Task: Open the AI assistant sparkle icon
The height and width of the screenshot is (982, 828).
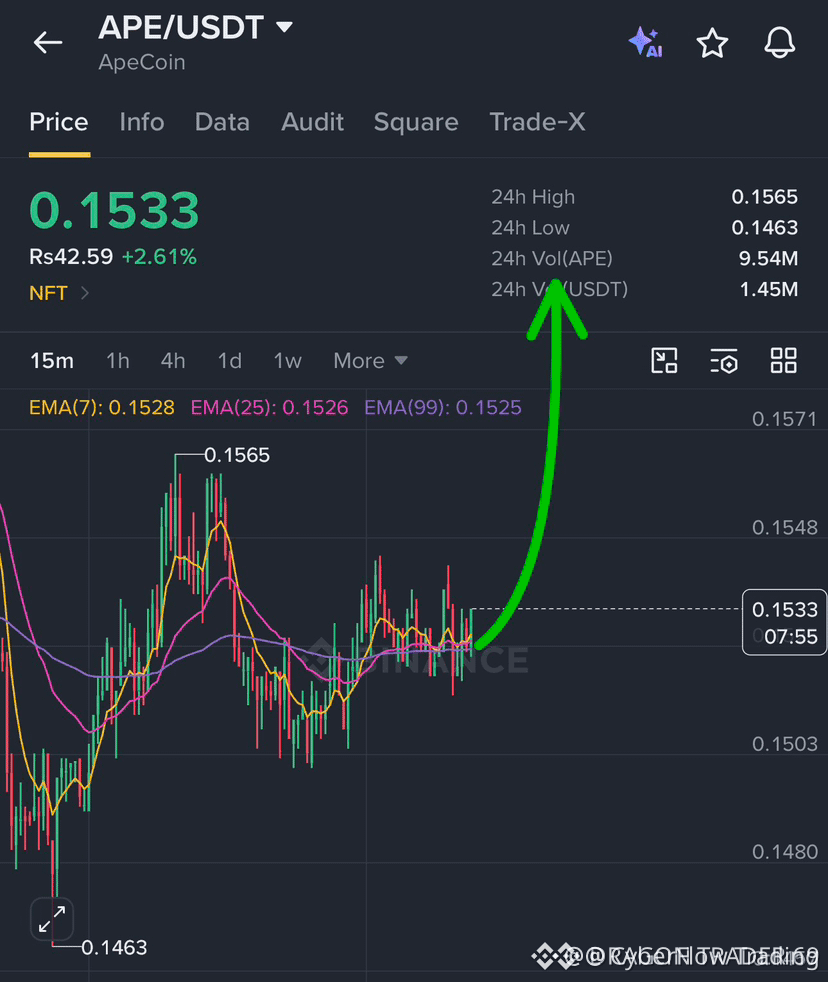Action: (x=645, y=43)
